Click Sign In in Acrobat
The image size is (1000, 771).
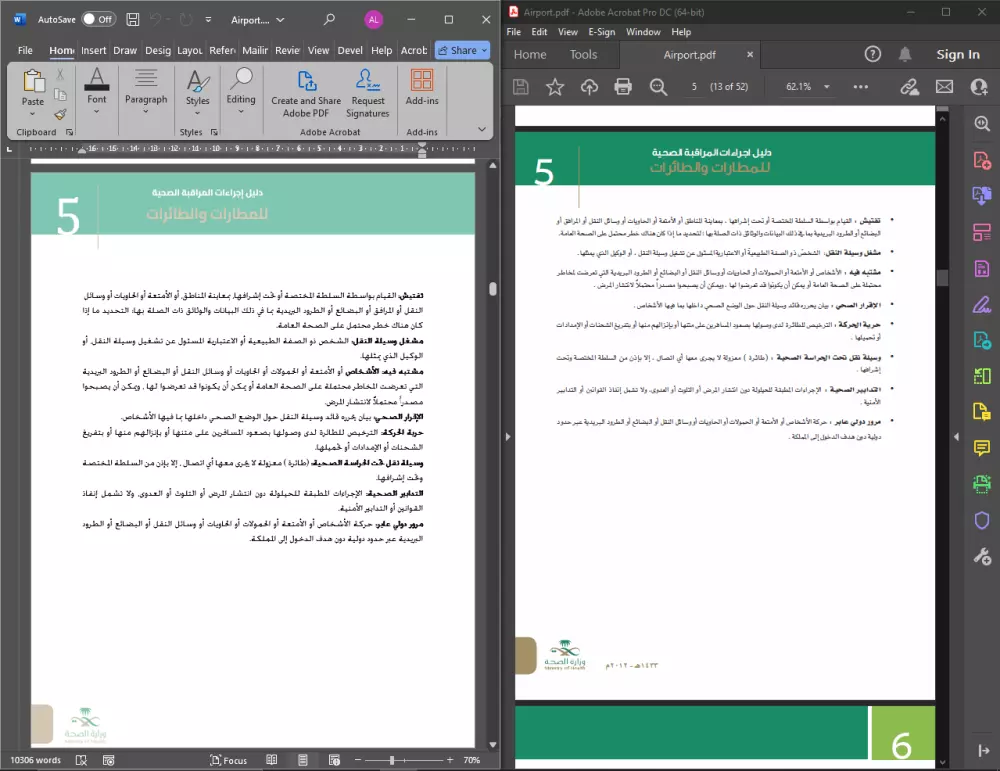(957, 54)
